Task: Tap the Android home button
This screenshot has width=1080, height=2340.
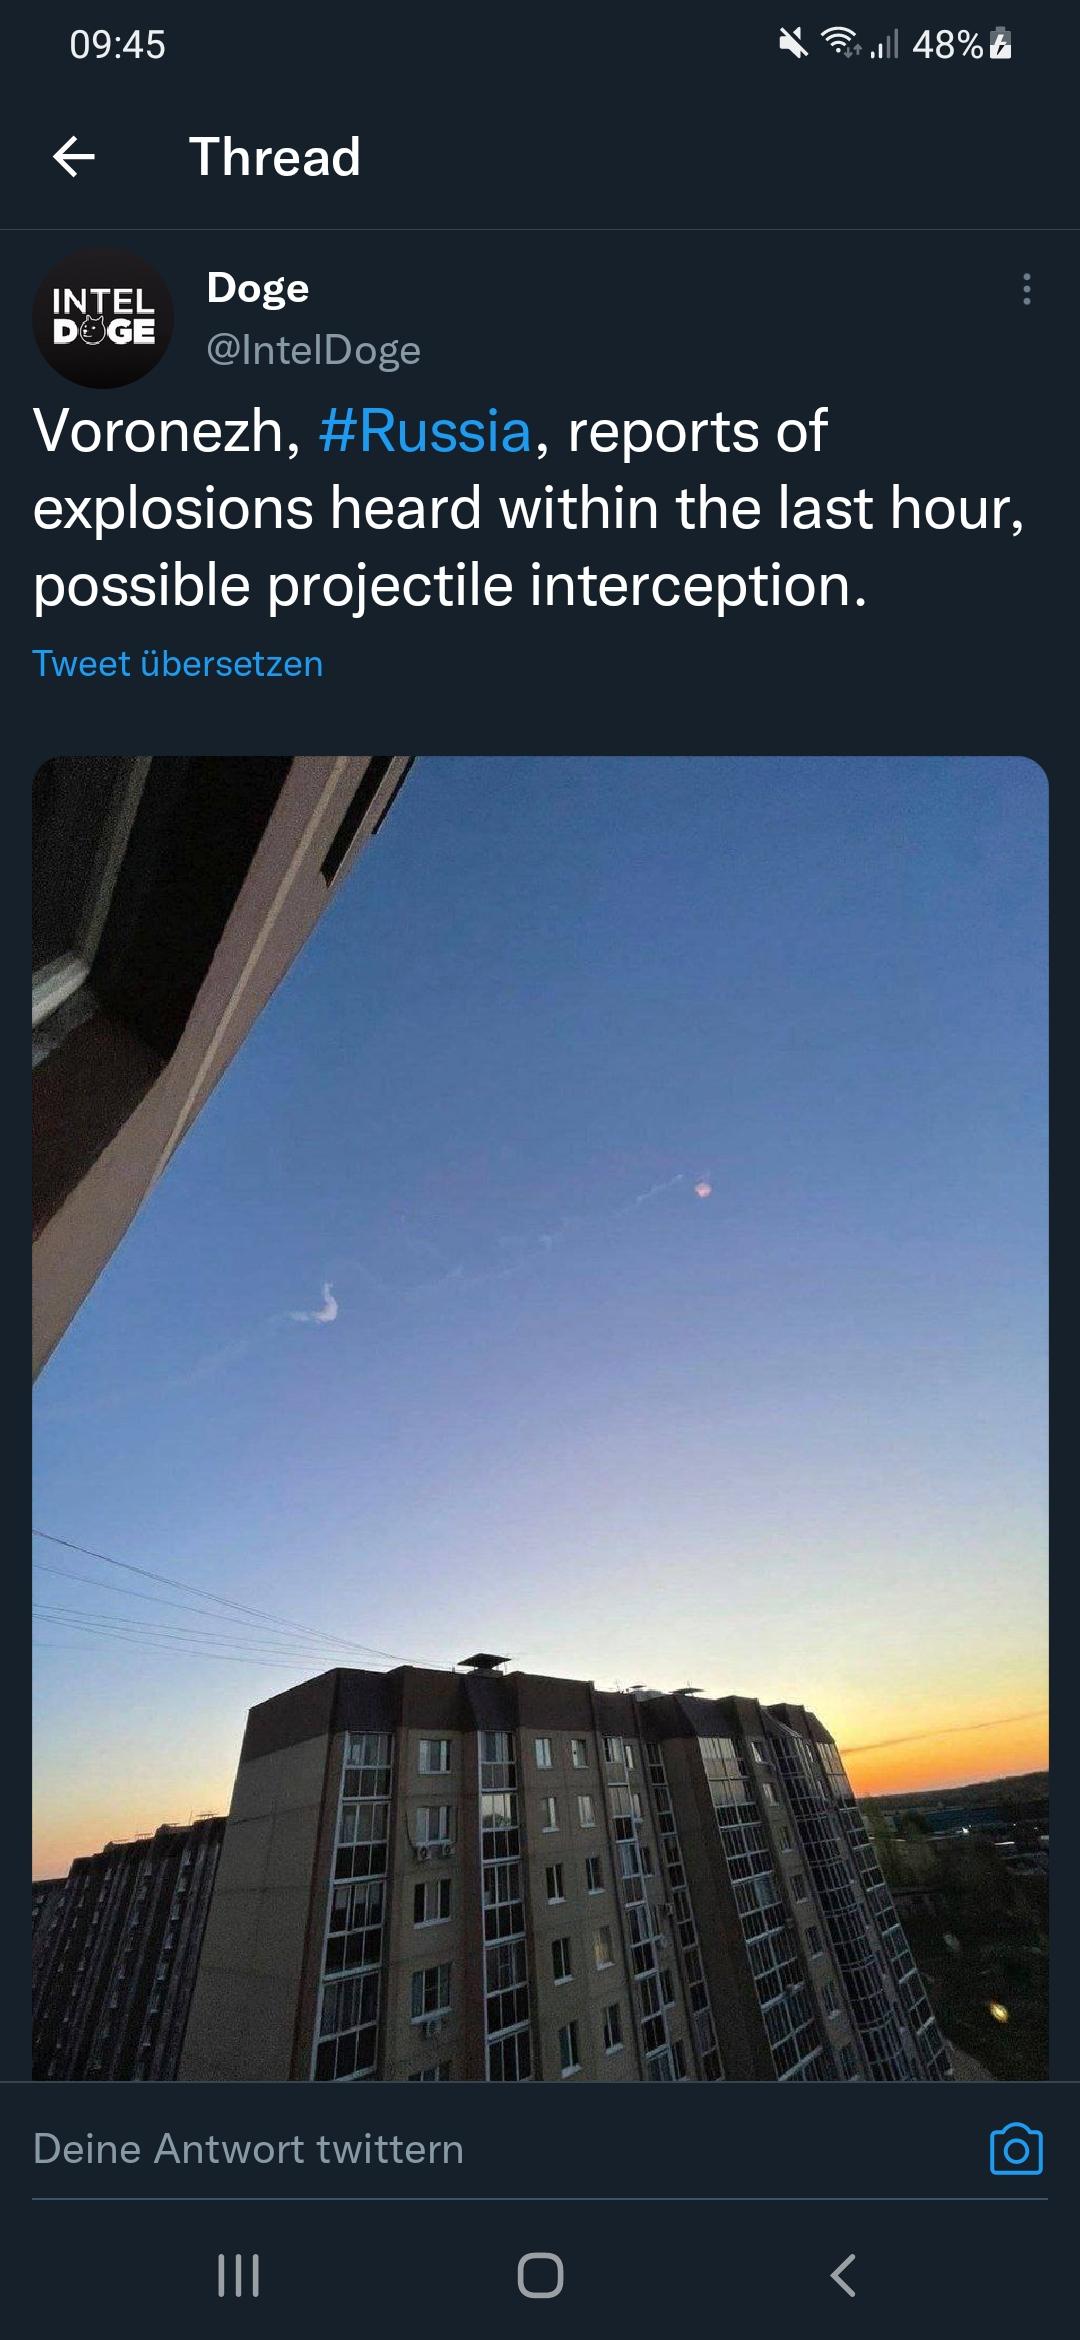Action: (x=540, y=2275)
